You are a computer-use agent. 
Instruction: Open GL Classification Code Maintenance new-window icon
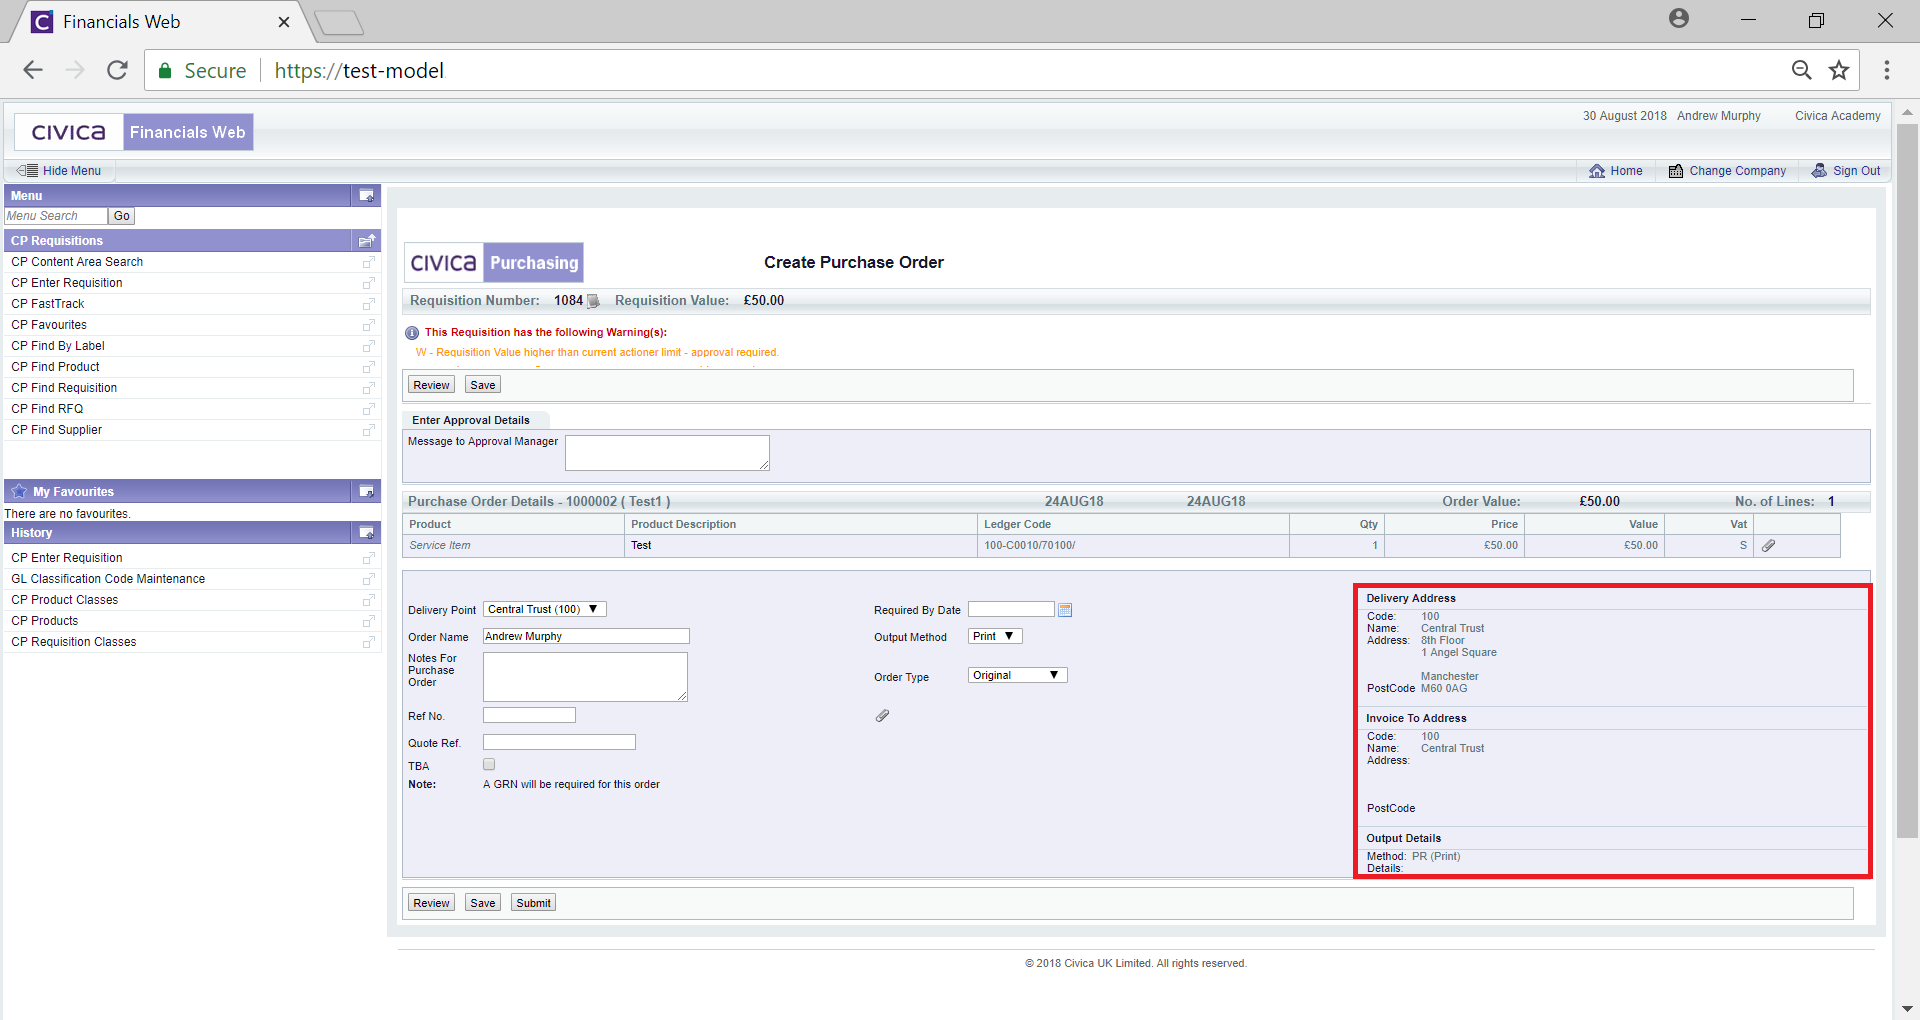[368, 579]
